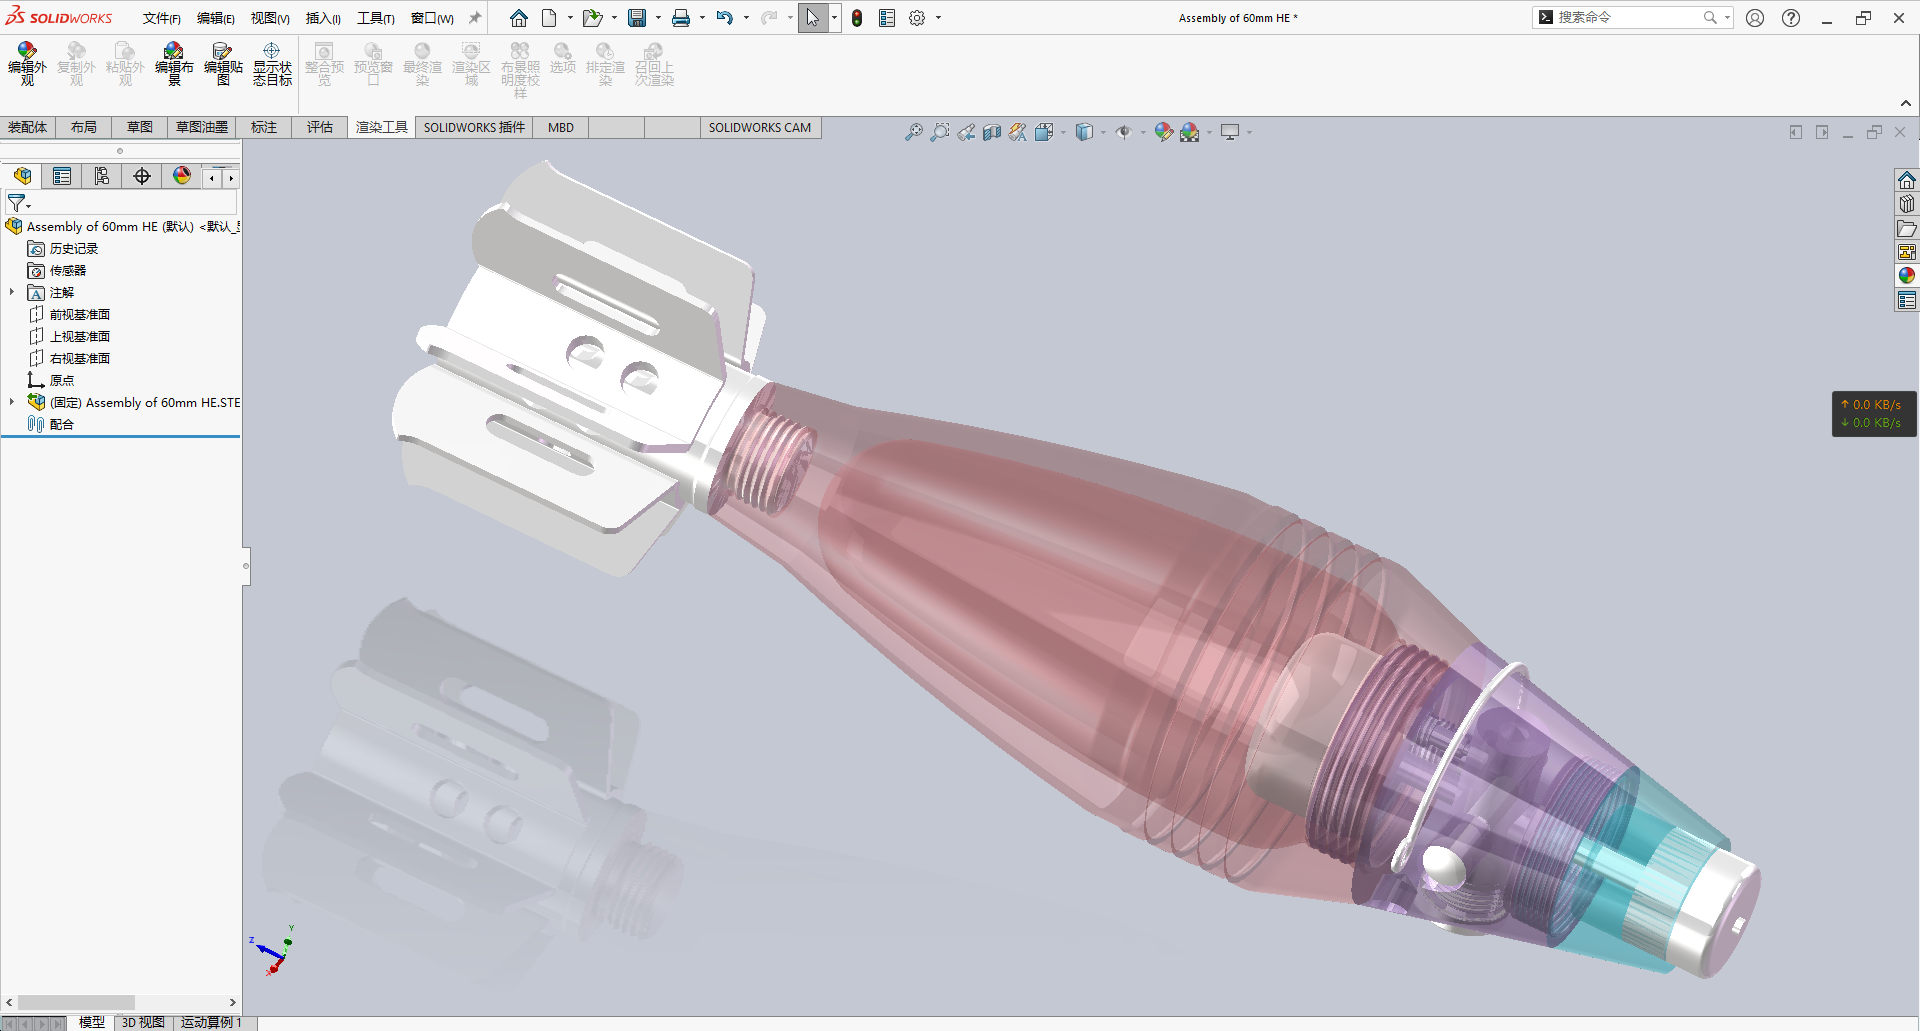Open the Edit Appearance (编辑外观) tool
Screen dimensions: 1920x1031
[27, 64]
